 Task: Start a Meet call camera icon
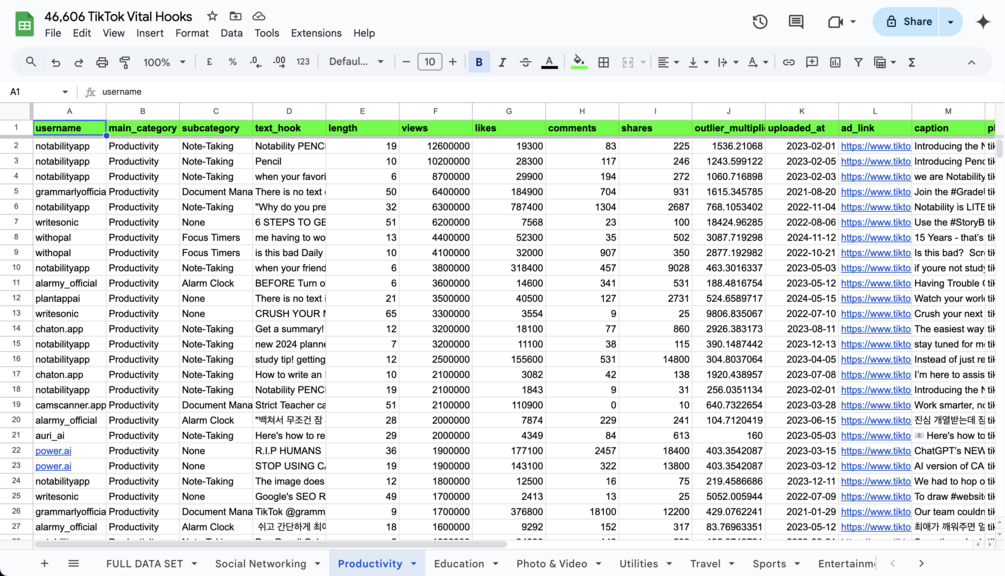click(x=835, y=22)
